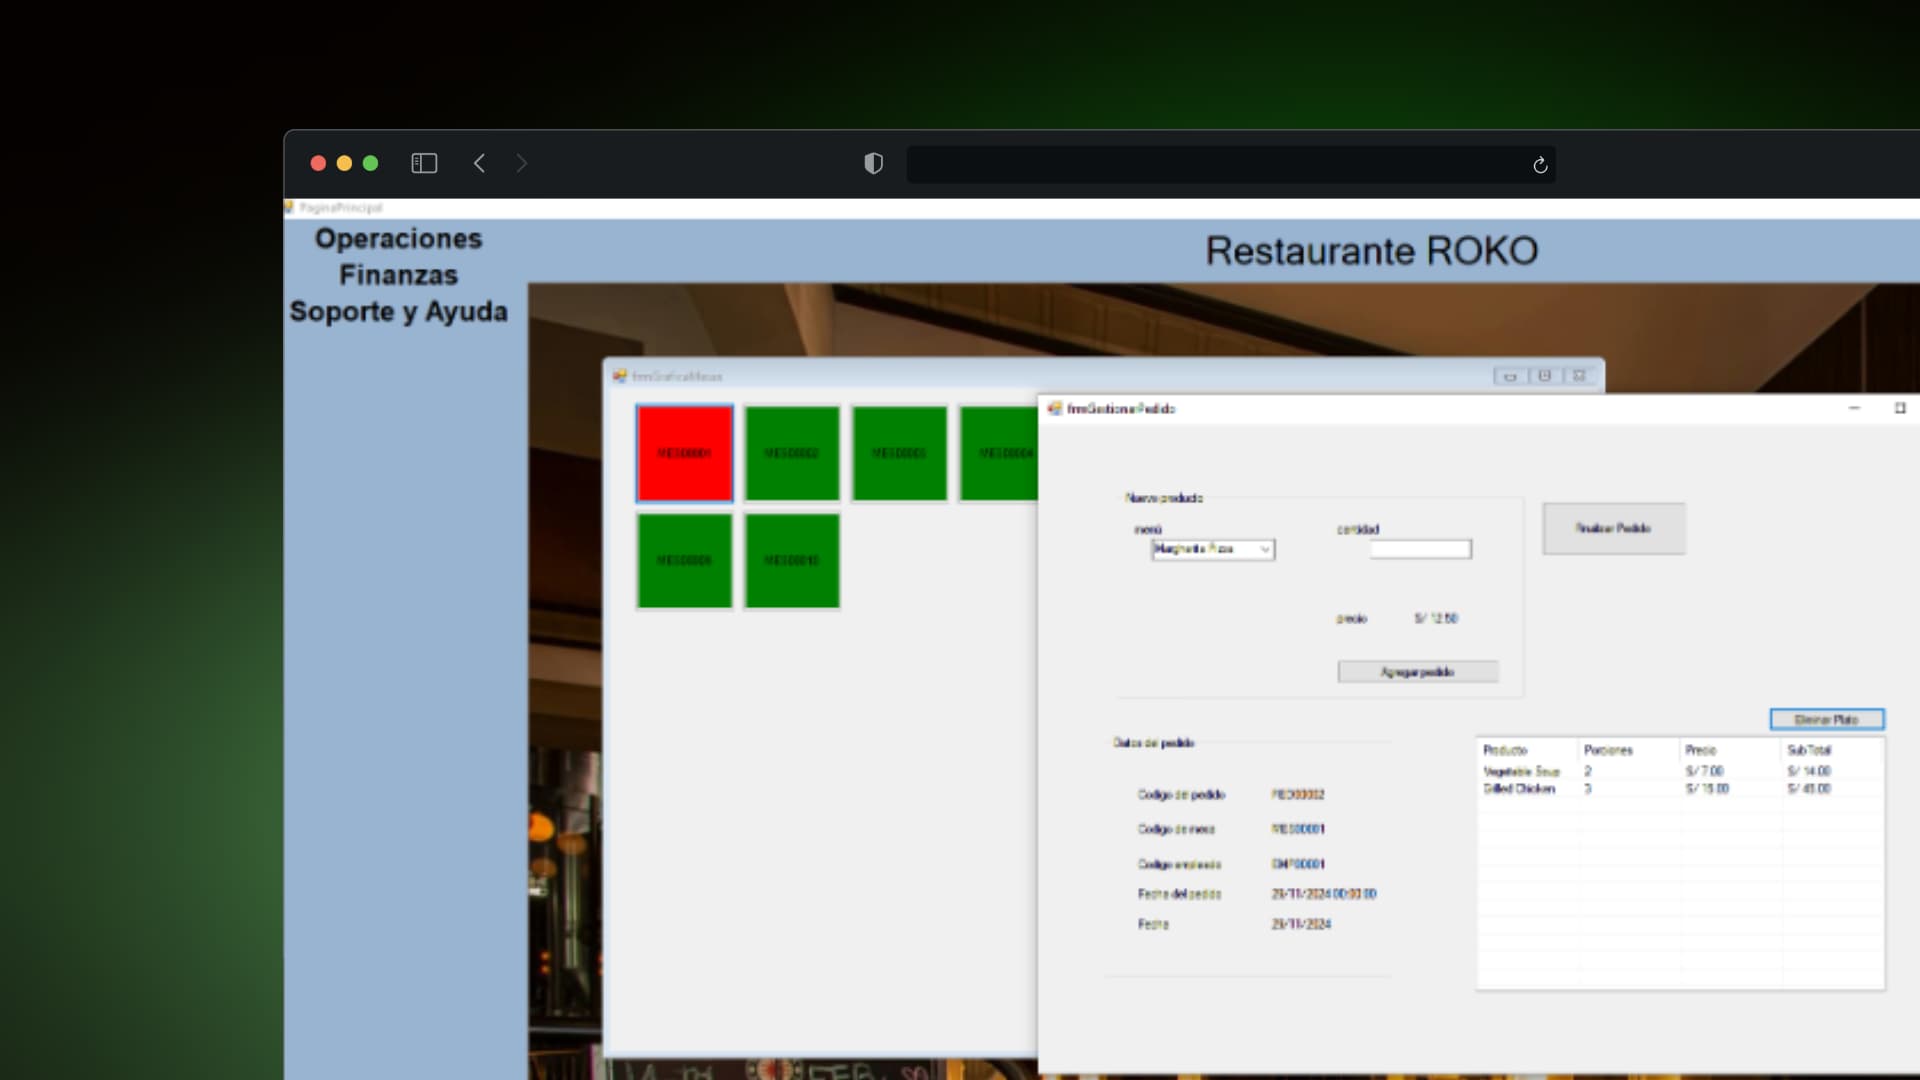
Task: Close the frmGraficaMesas window
Action: pyautogui.click(x=1579, y=376)
